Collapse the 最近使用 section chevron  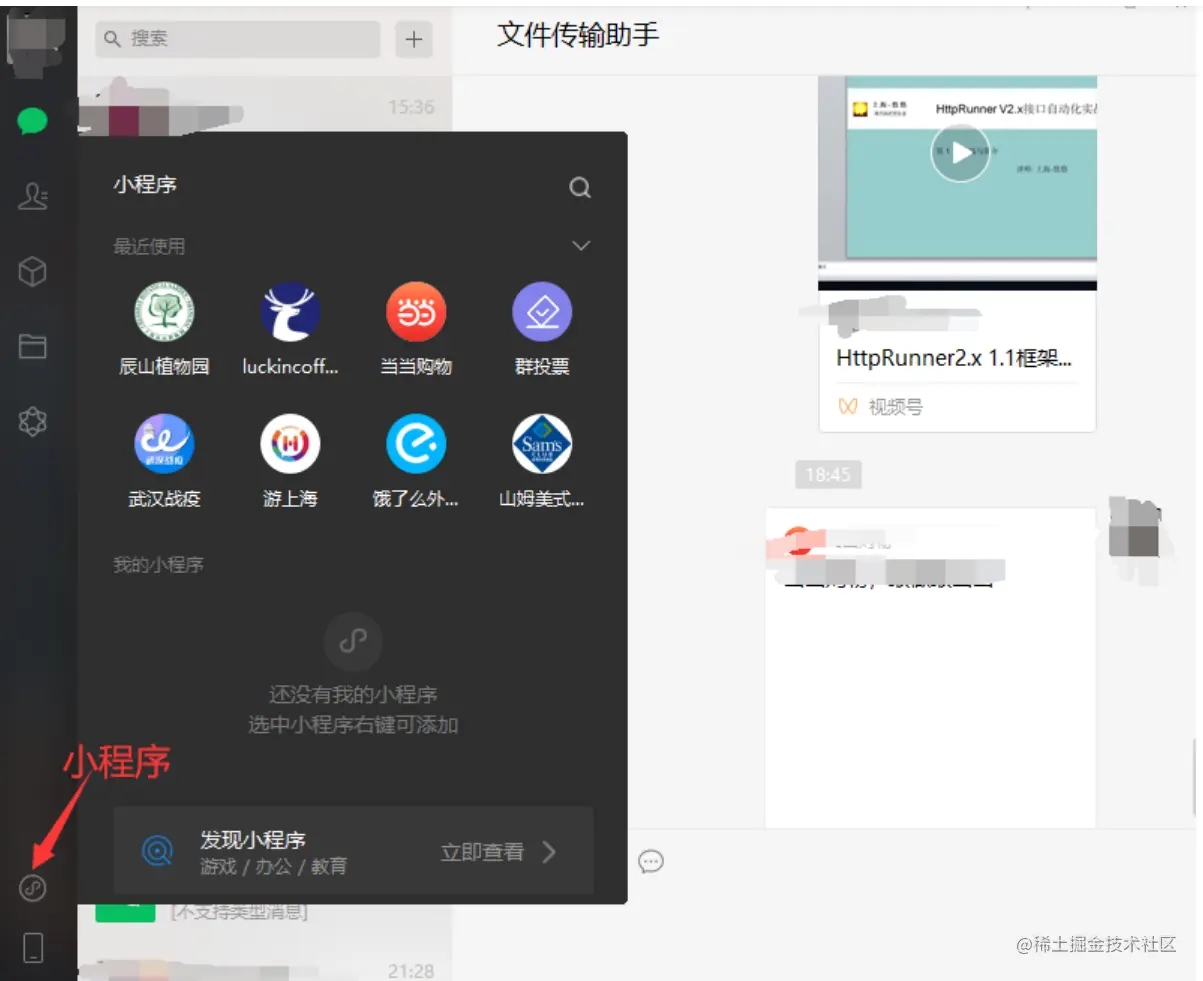(581, 246)
